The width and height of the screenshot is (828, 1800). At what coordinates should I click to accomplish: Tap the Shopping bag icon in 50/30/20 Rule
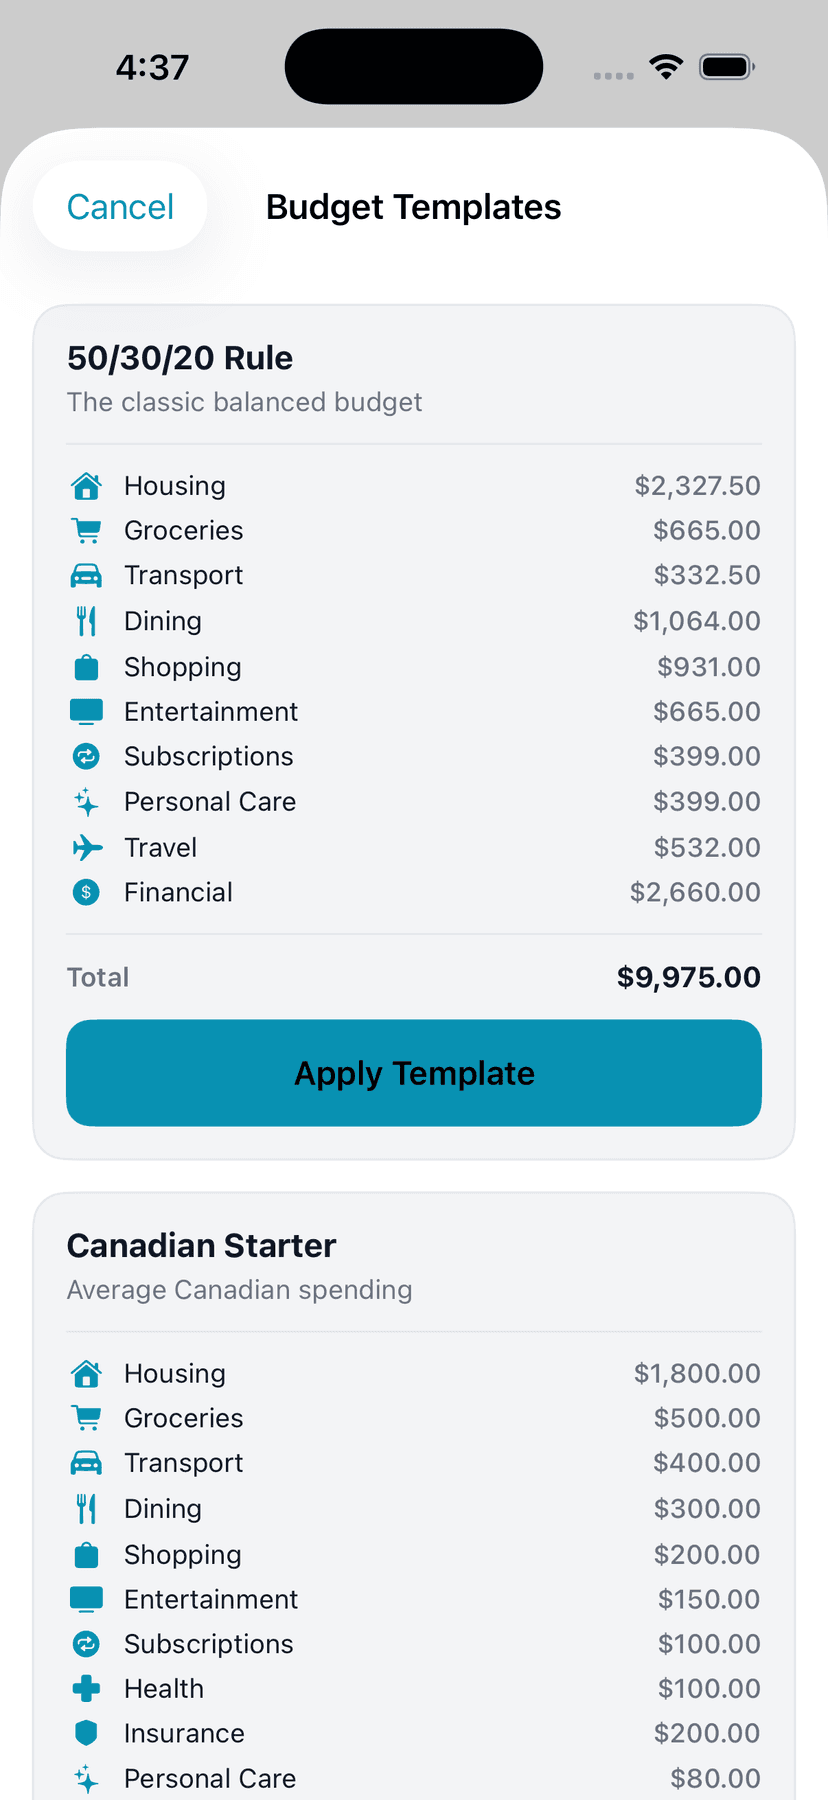coord(87,667)
